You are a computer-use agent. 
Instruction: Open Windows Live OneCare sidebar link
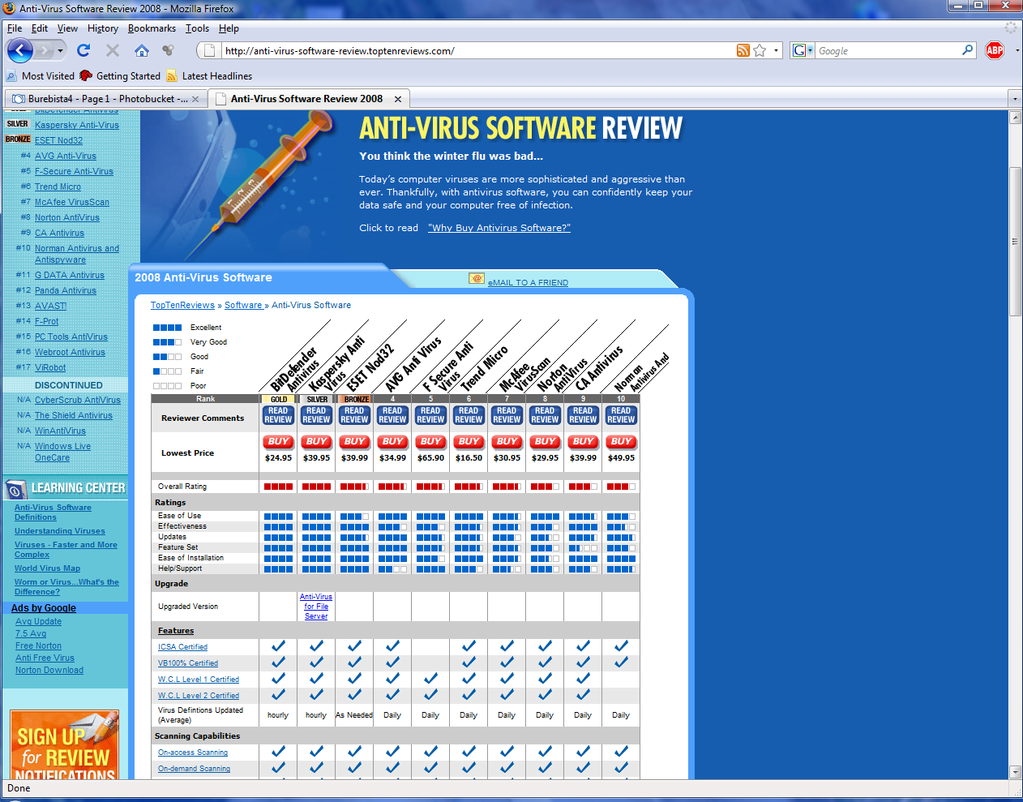pyautogui.click(x=63, y=452)
